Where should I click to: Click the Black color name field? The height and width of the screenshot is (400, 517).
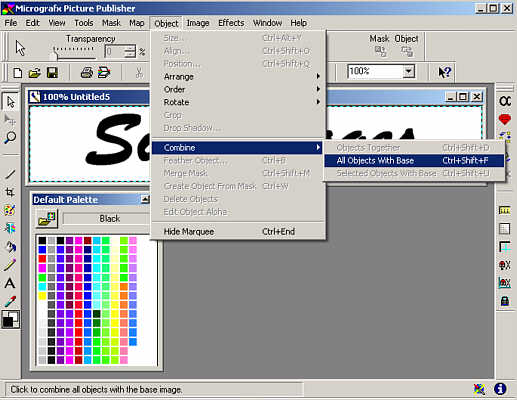click(x=107, y=219)
